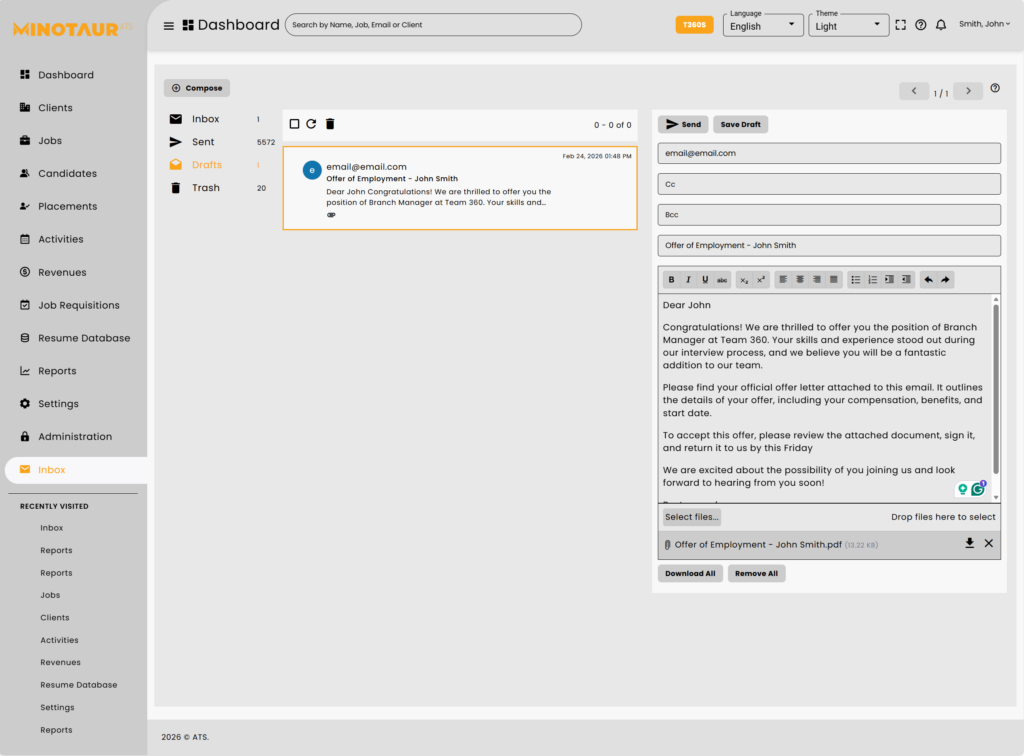Enter full screen mode
This screenshot has width=1024, height=756.
click(x=901, y=25)
